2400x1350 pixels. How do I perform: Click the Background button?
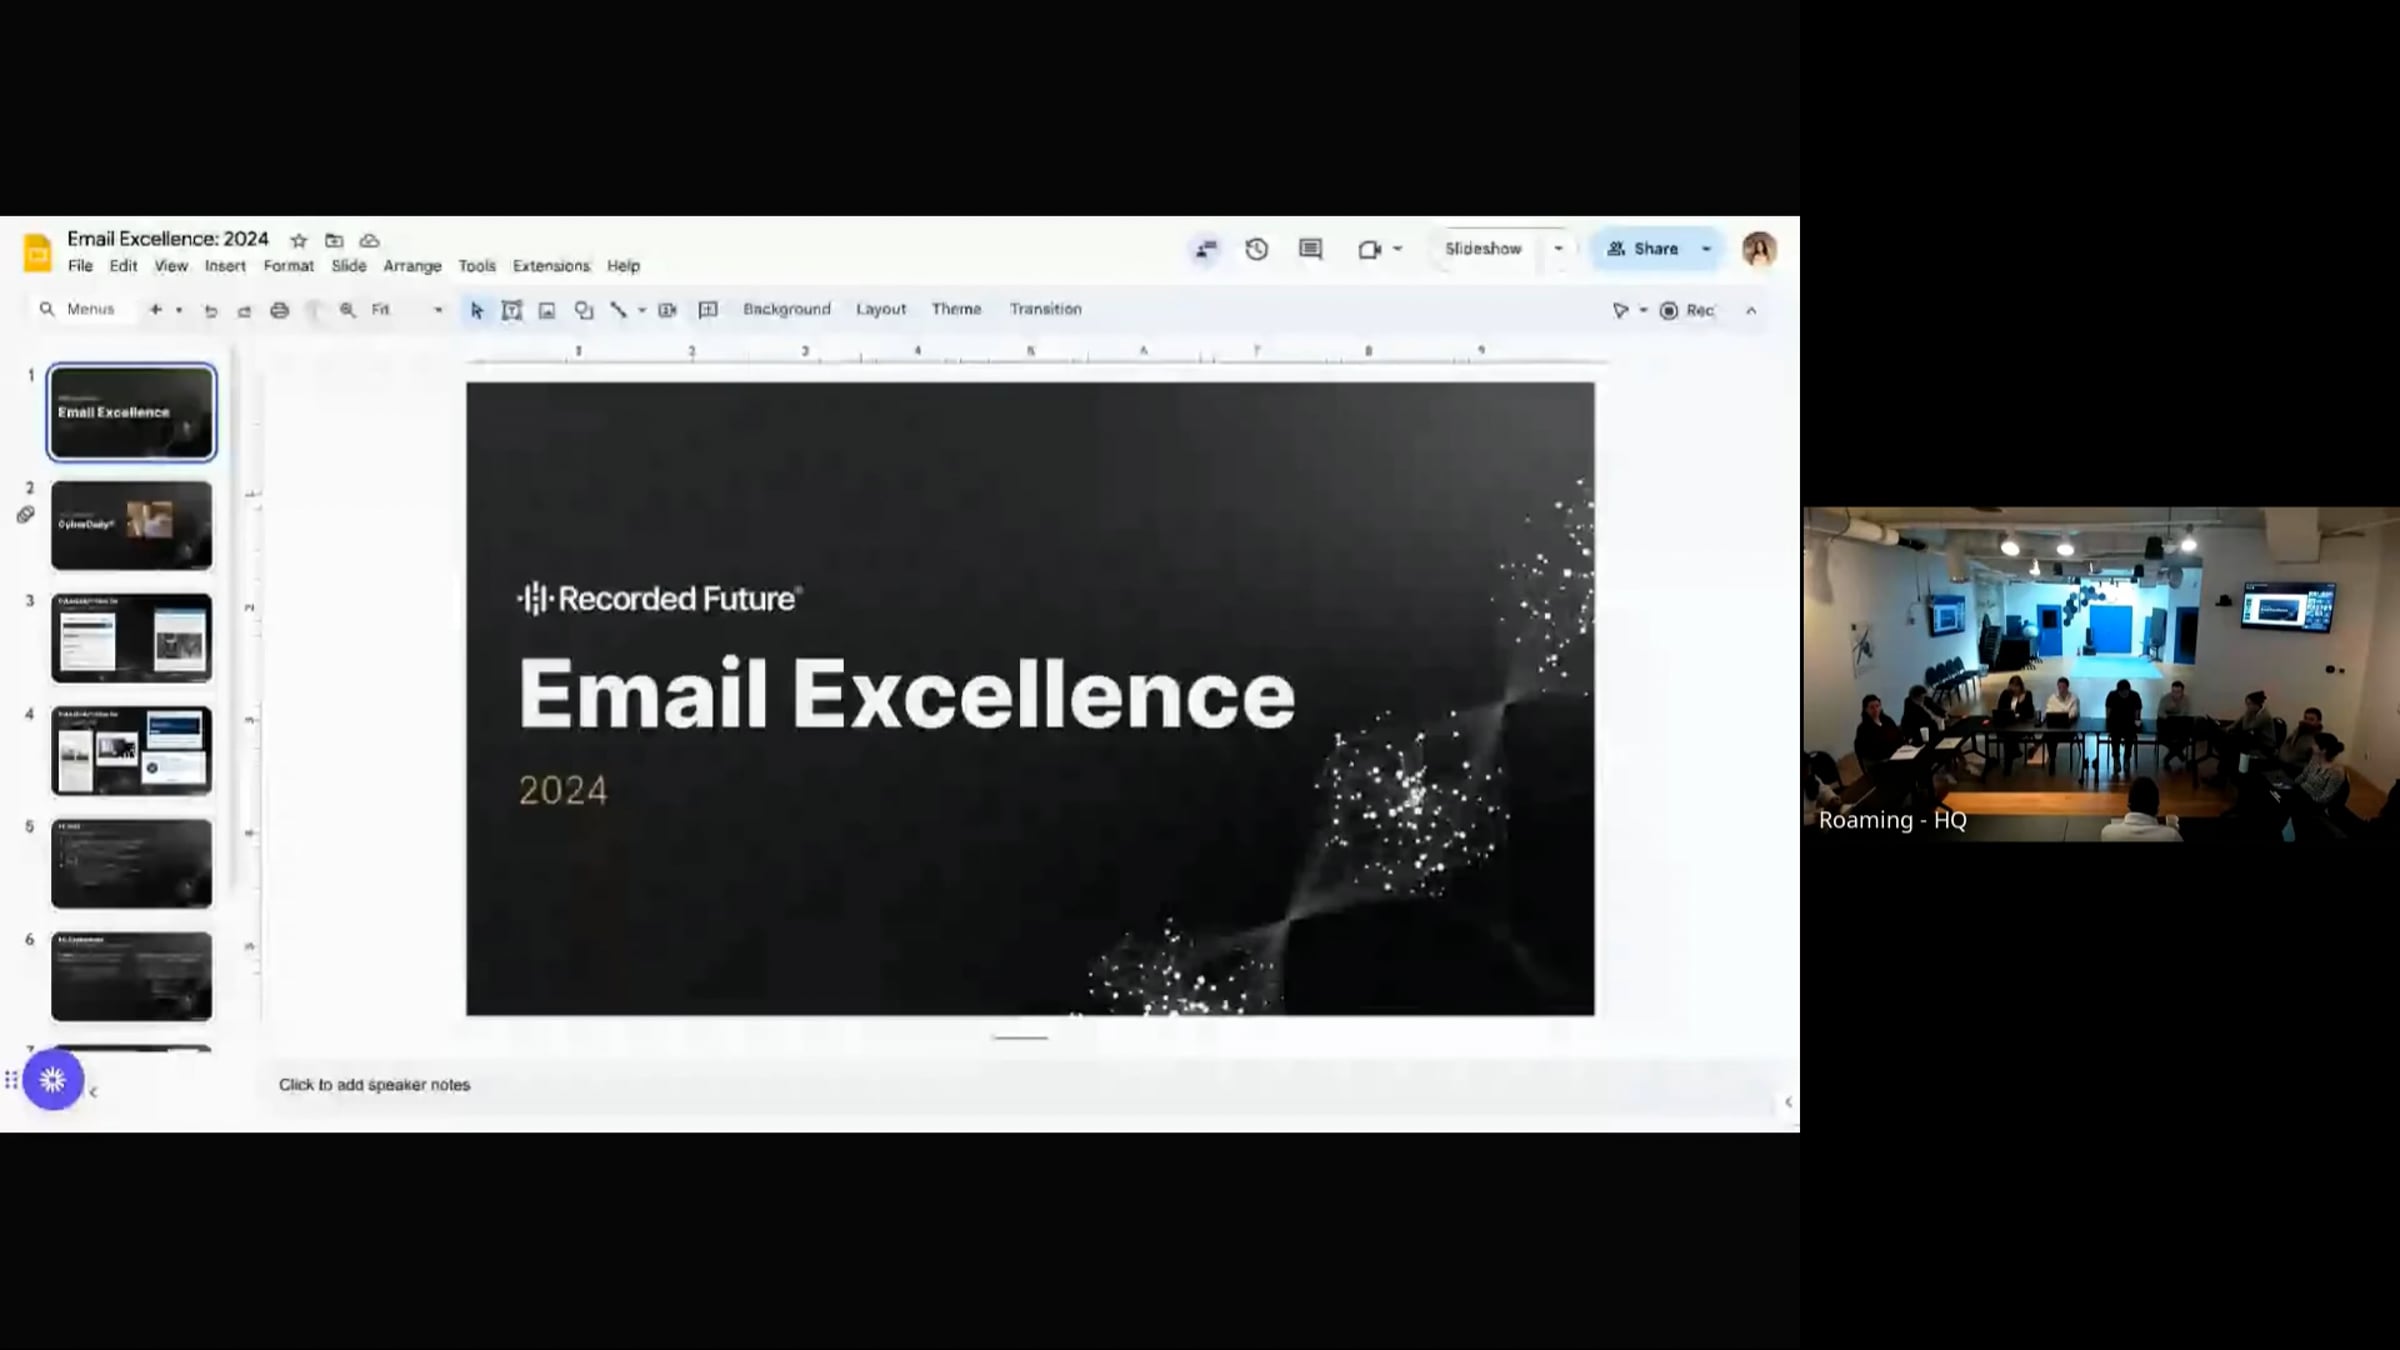point(786,309)
